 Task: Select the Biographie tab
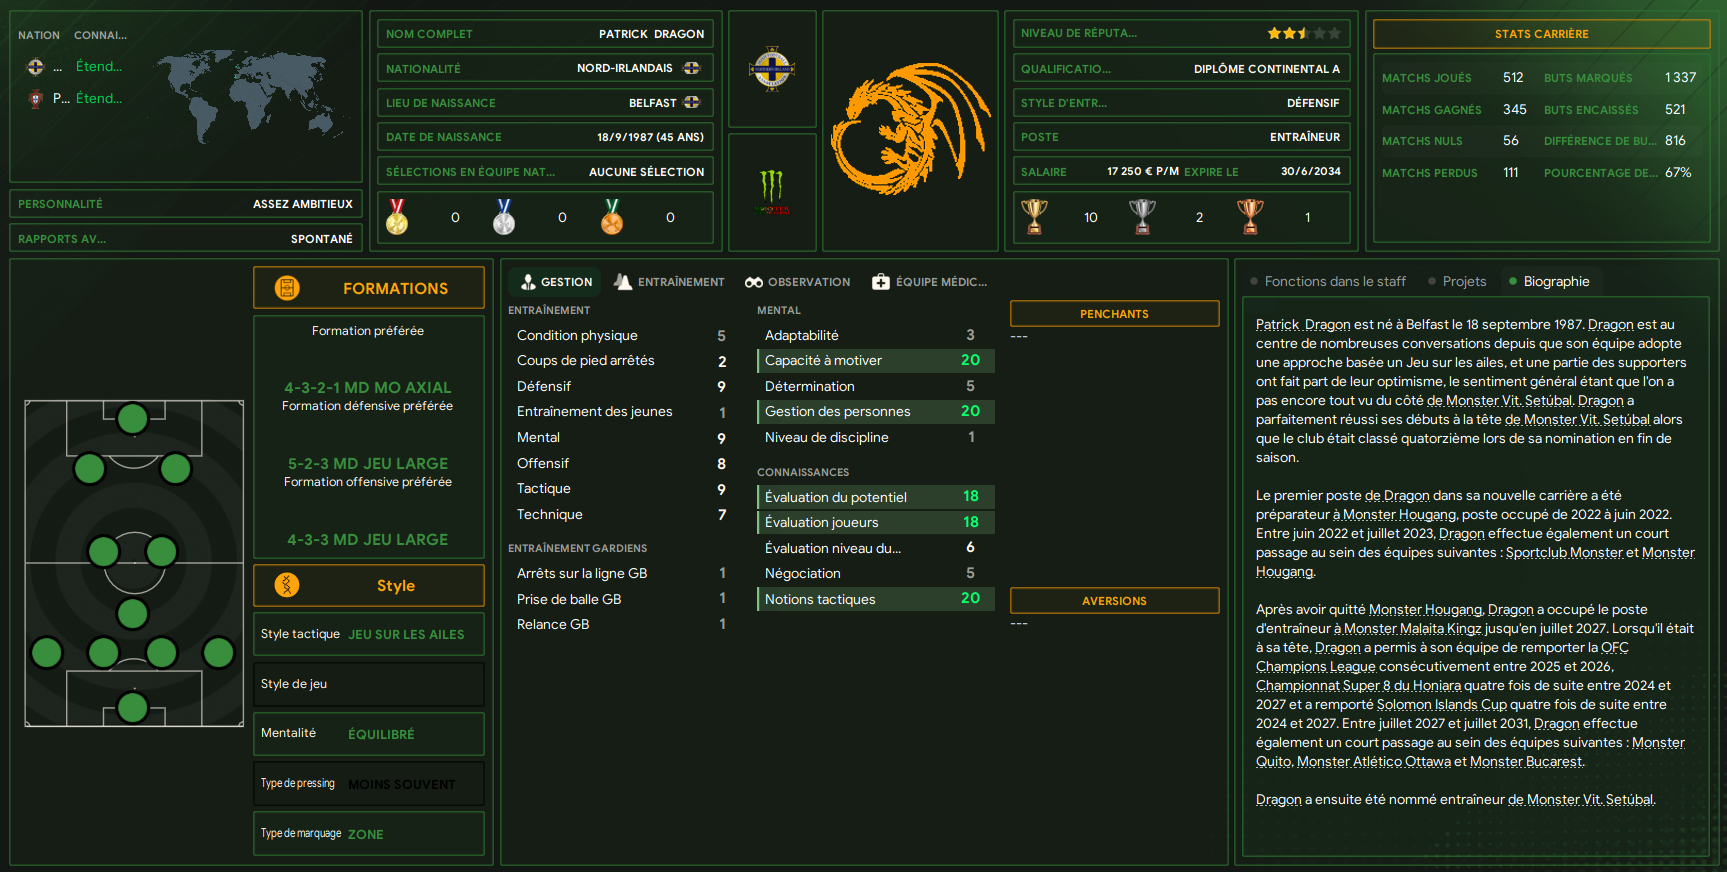pos(1549,282)
